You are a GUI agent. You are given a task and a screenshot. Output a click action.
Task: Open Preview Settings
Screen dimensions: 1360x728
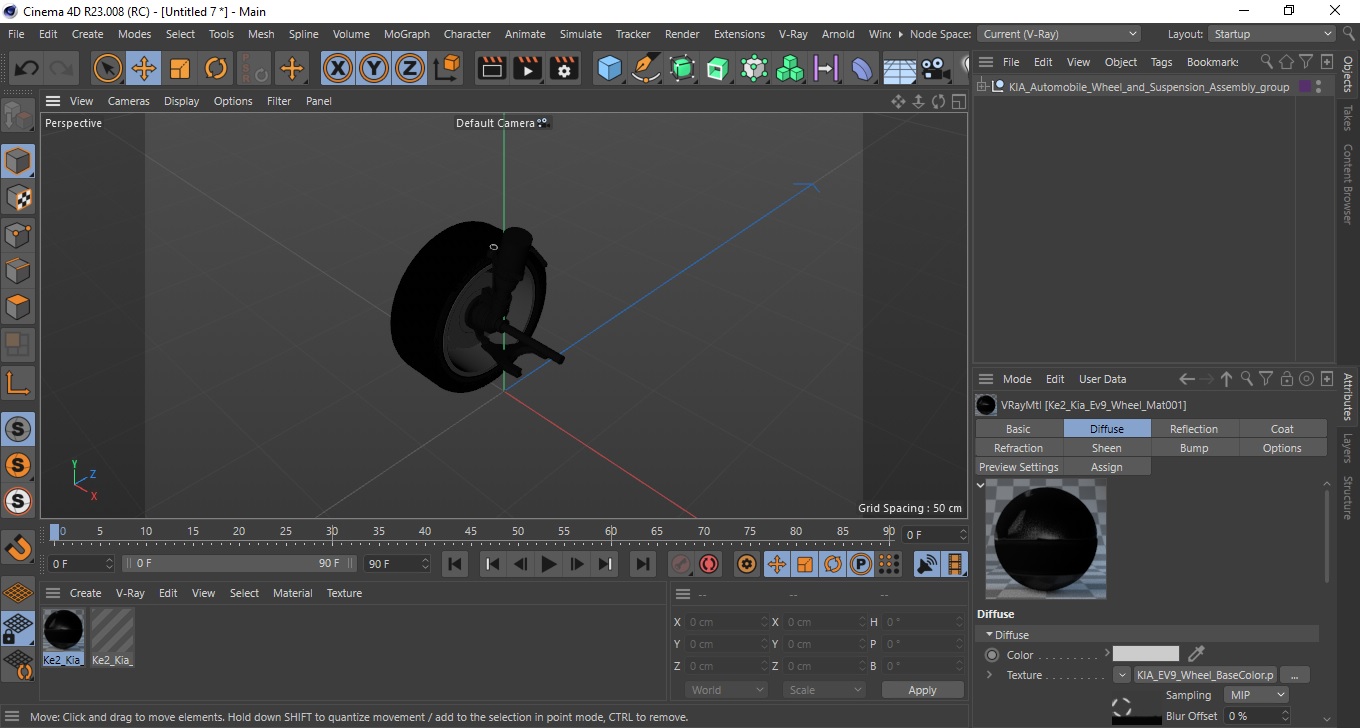click(x=1018, y=467)
